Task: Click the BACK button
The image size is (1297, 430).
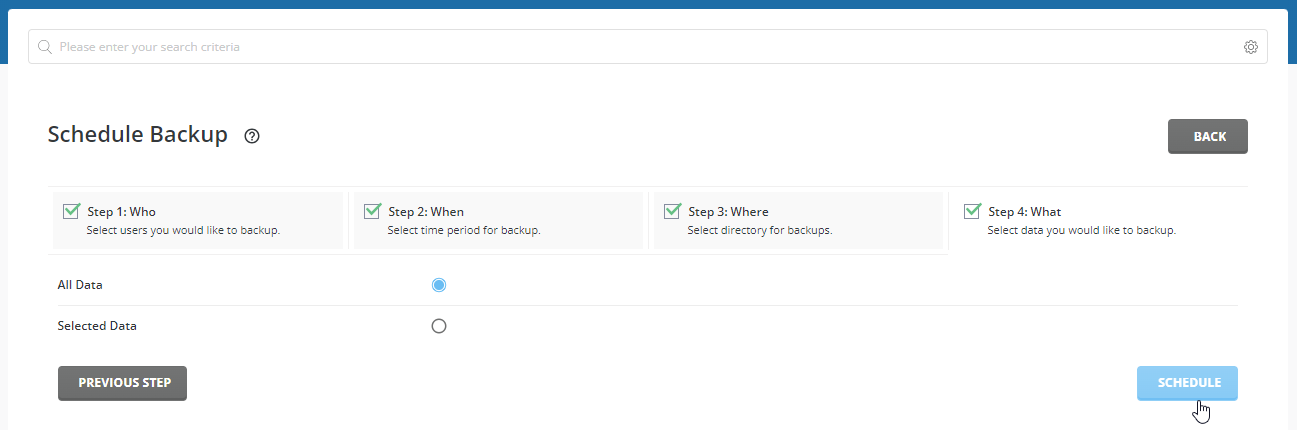Action: pos(1208,137)
